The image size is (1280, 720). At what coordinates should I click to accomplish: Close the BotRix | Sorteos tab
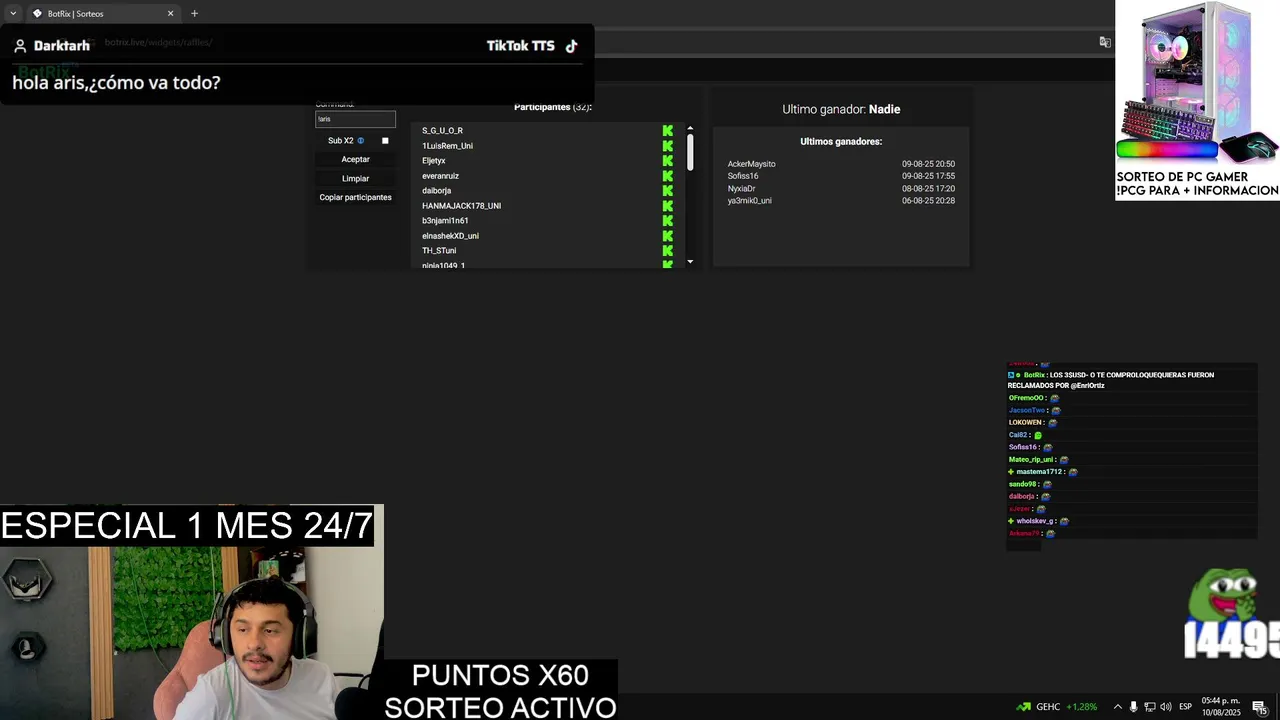pos(170,13)
